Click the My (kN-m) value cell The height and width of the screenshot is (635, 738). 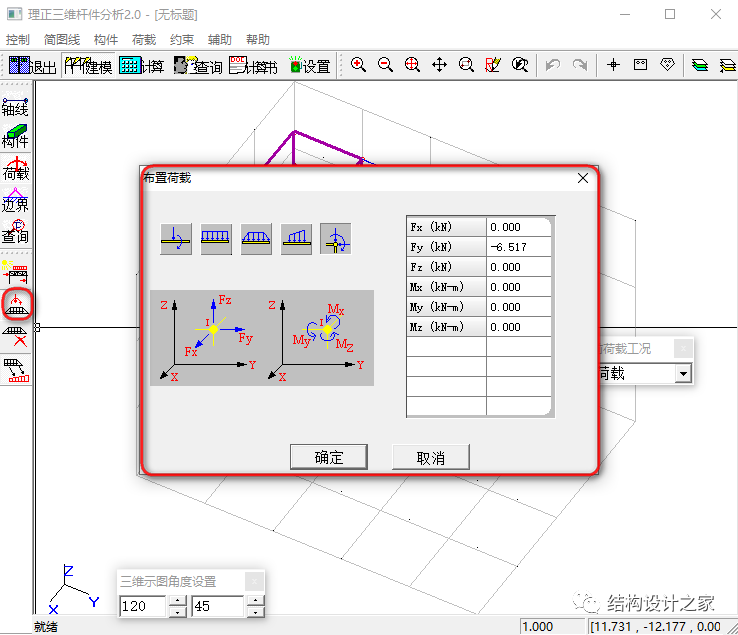pyautogui.click(x=519, y=307)
